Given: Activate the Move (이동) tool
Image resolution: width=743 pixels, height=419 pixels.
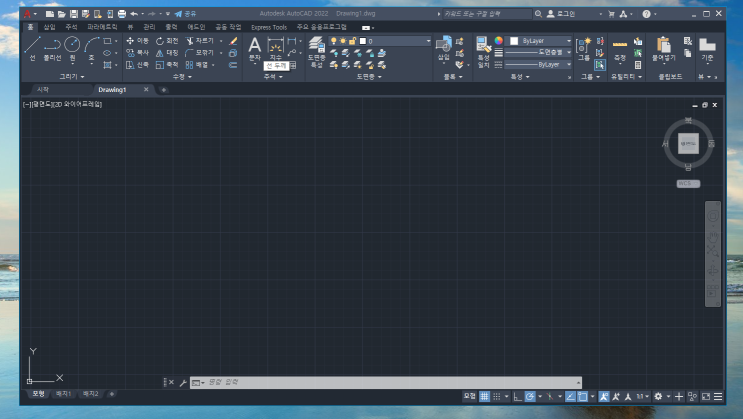Looking at the screenshot, I should click(137, 41).
